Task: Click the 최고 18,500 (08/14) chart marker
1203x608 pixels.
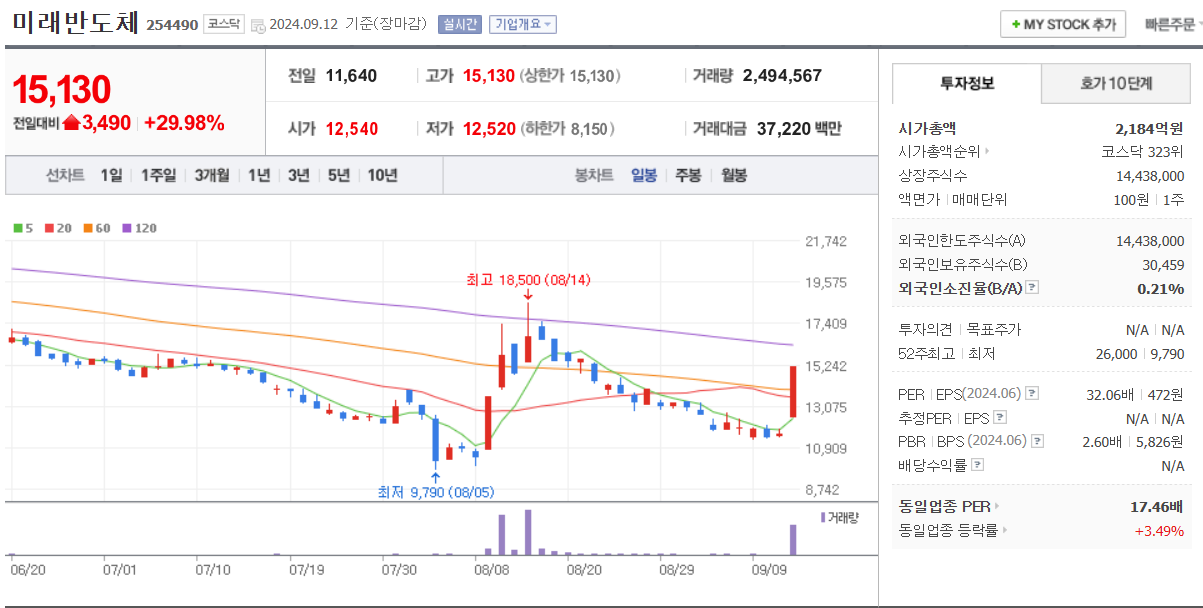Action: click(x=528, y=282)
